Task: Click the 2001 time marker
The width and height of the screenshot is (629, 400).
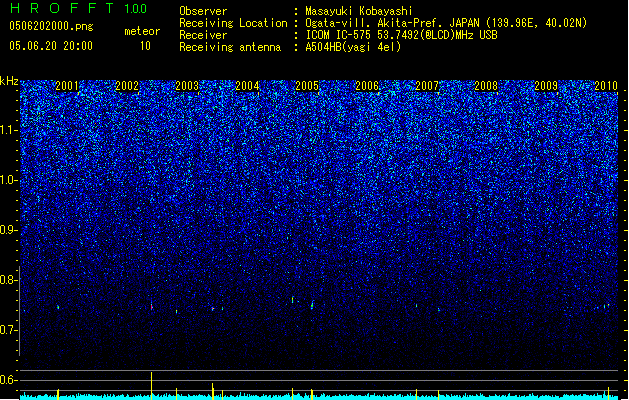Action: click(67, 86)
